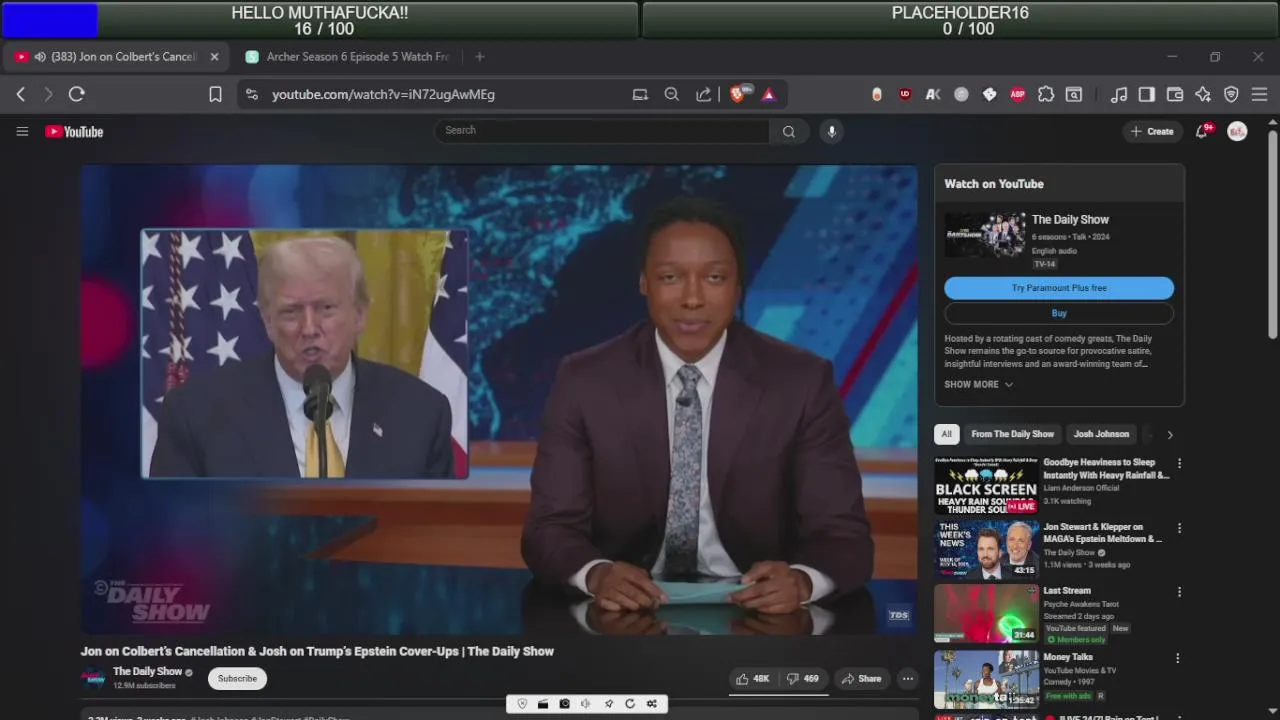
Task: Open The Daily Show title in Watch panel
Action: pos(1070,220)
